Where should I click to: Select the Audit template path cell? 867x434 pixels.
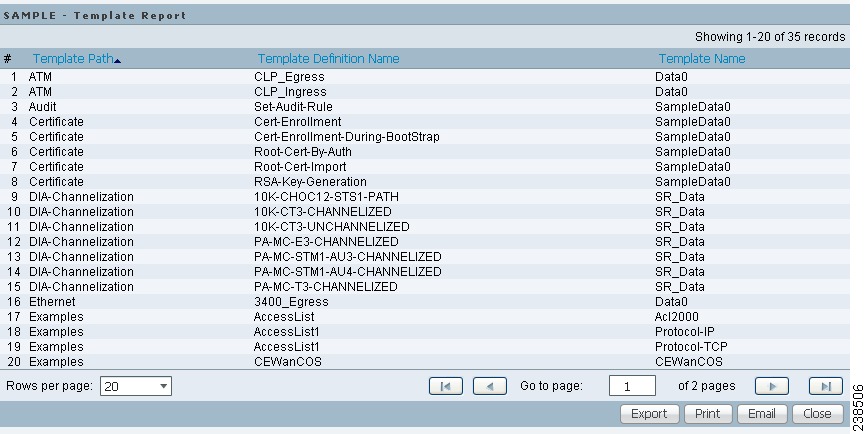(x=43, y=107)
